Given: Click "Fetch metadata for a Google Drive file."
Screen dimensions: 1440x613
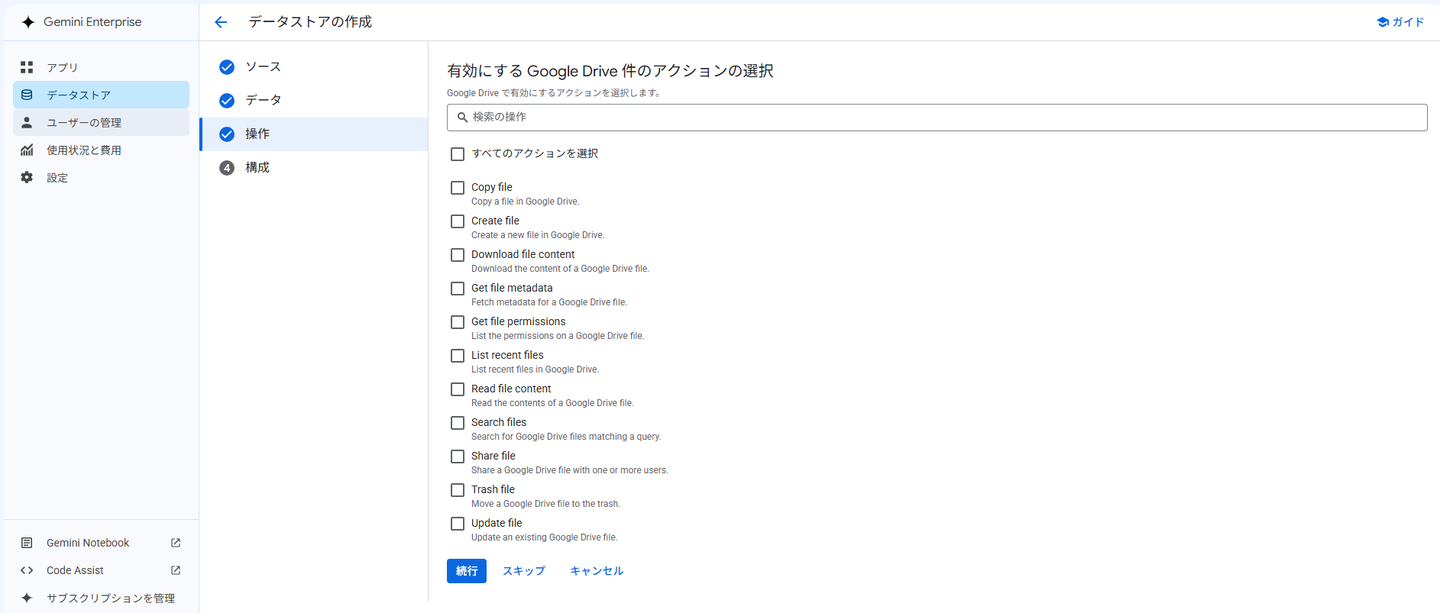Looking at the screenshot, I should [549, 302].
